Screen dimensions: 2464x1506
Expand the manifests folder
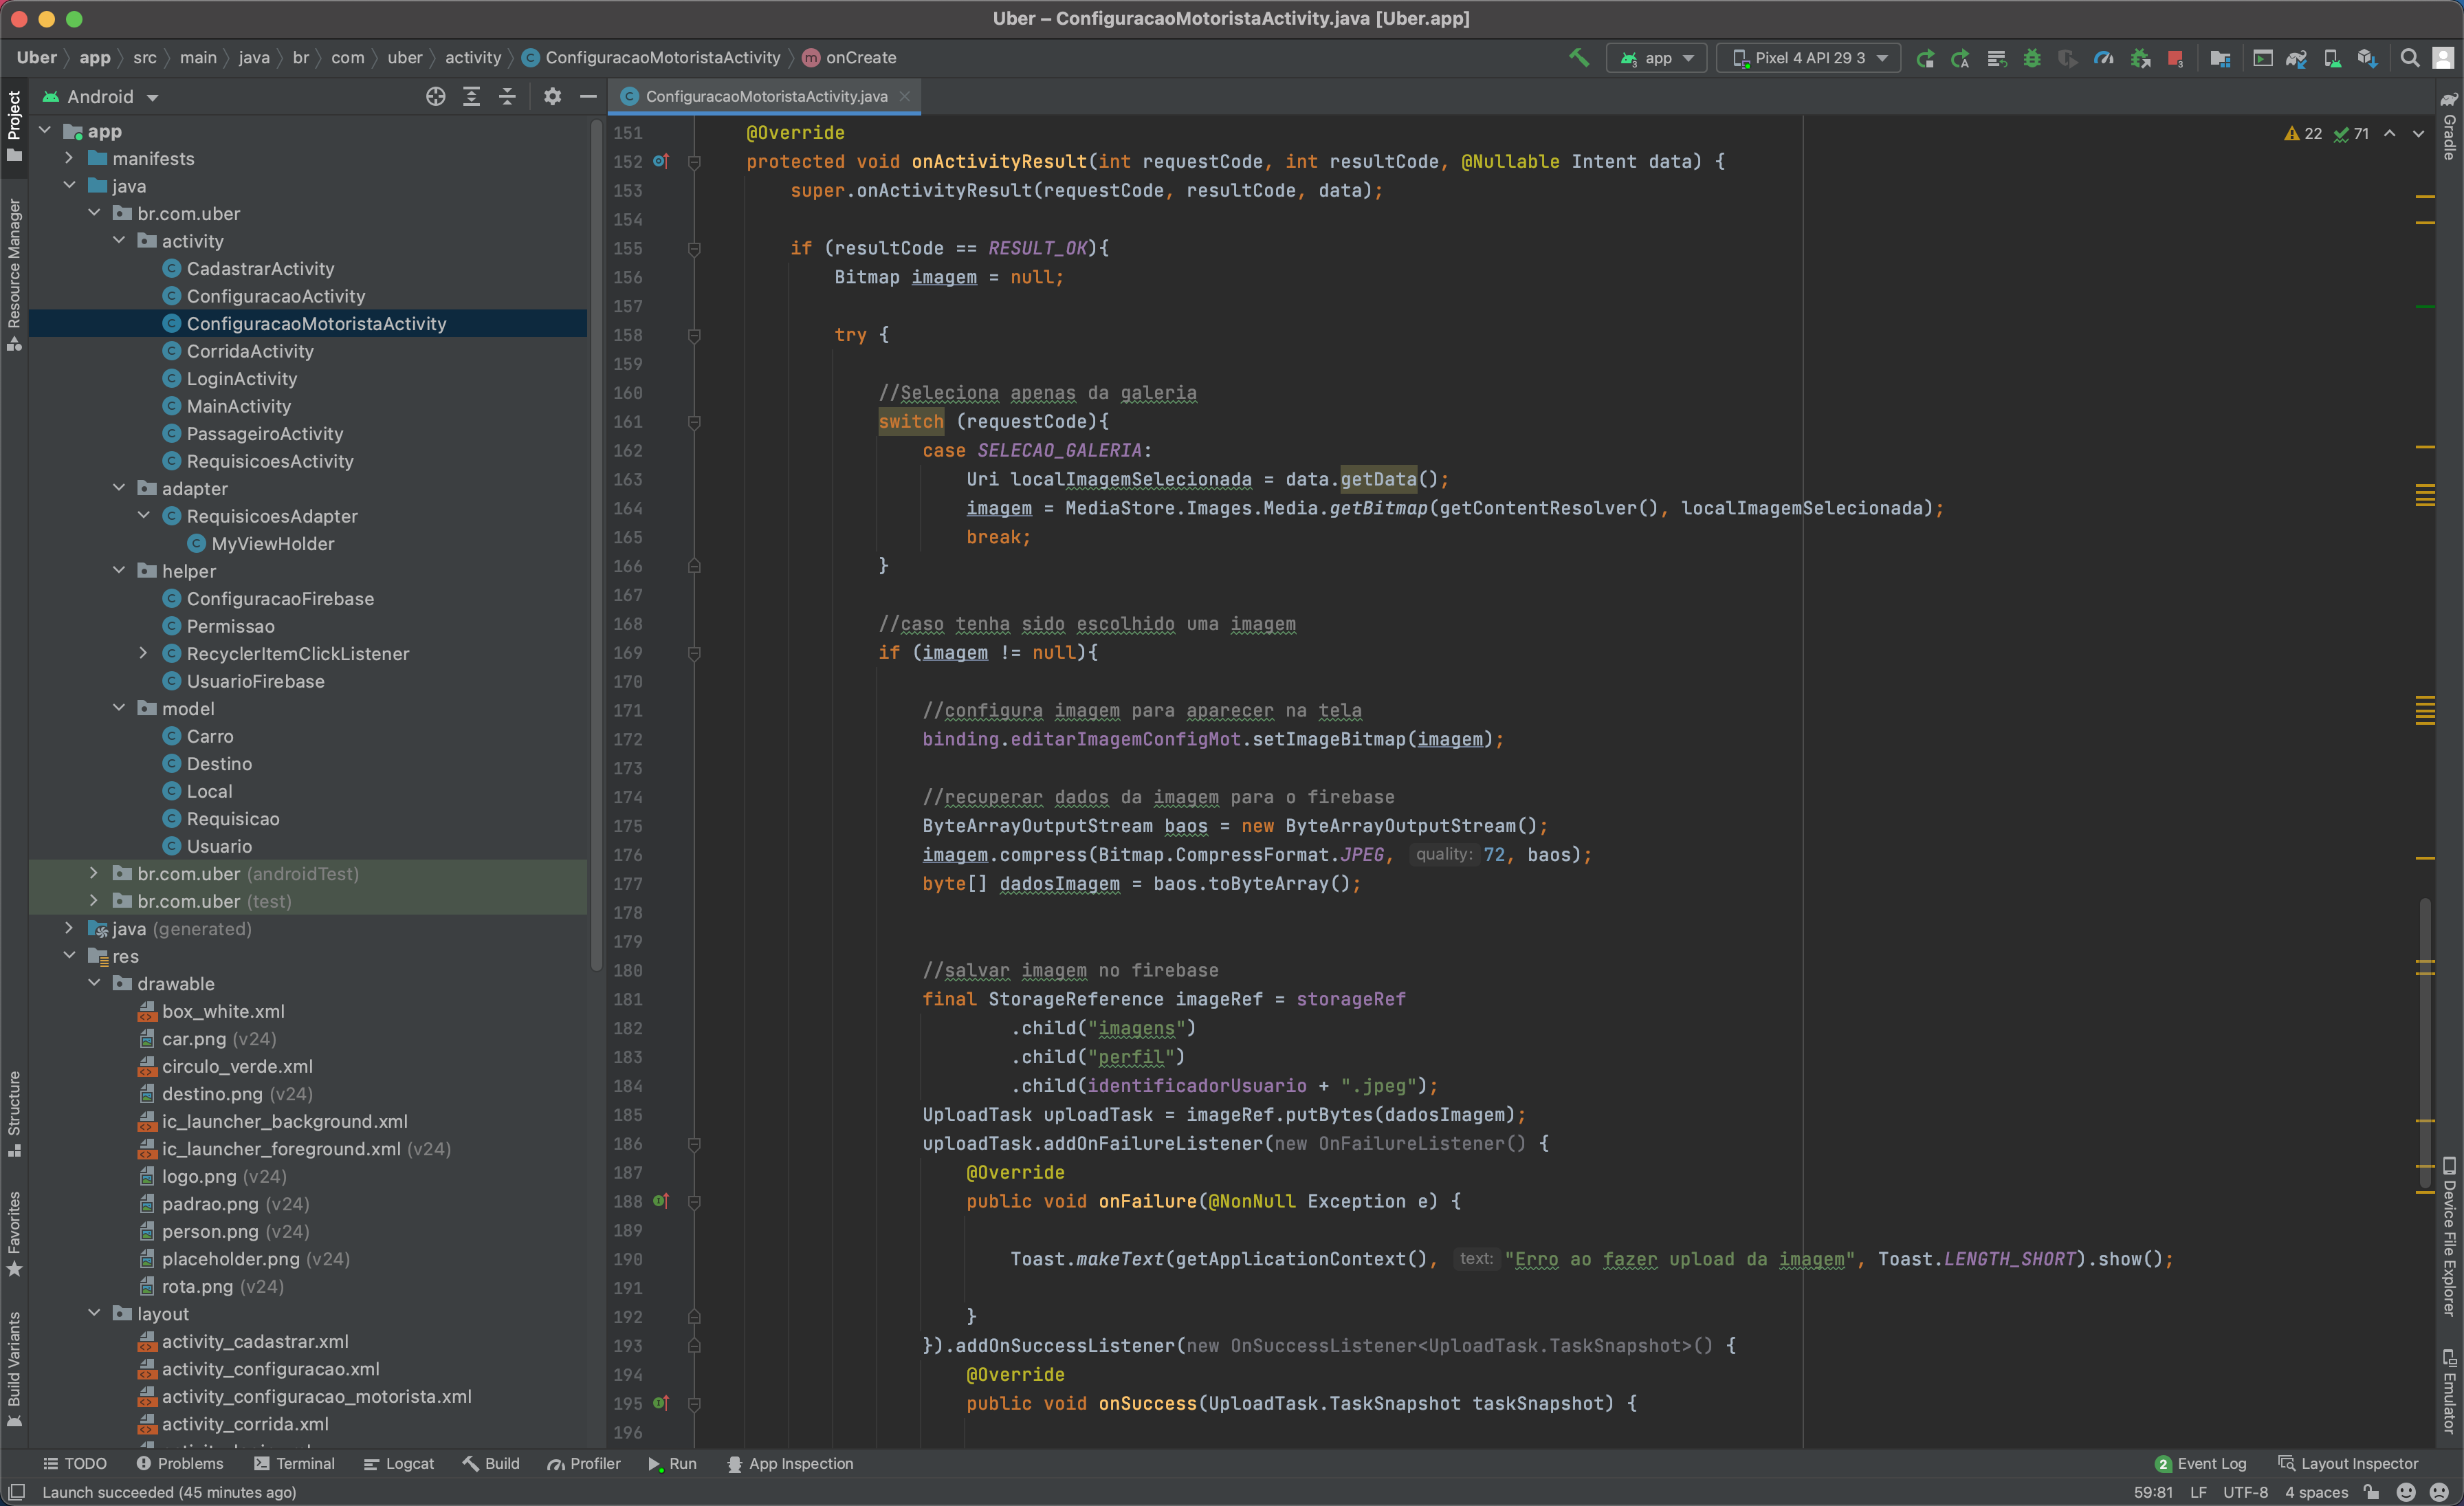(69, 158)
